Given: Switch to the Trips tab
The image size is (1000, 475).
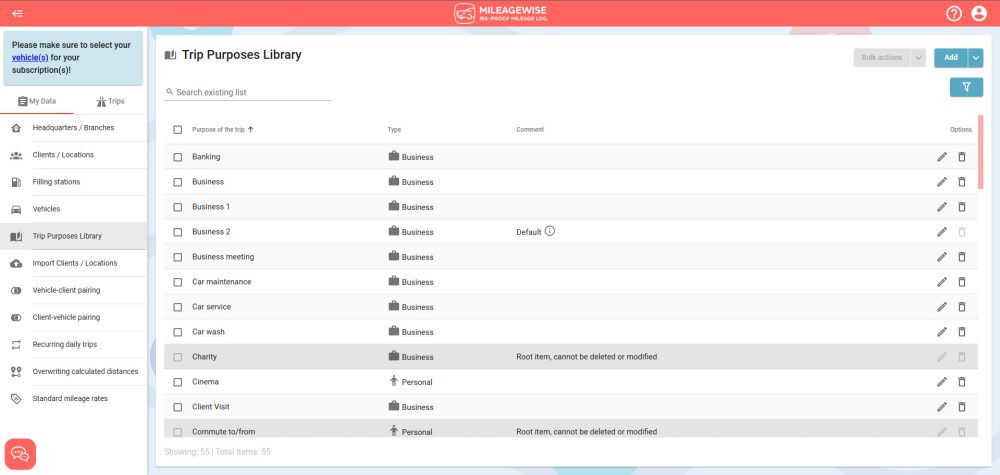Looking at the screenshot, I should [110, 101].
